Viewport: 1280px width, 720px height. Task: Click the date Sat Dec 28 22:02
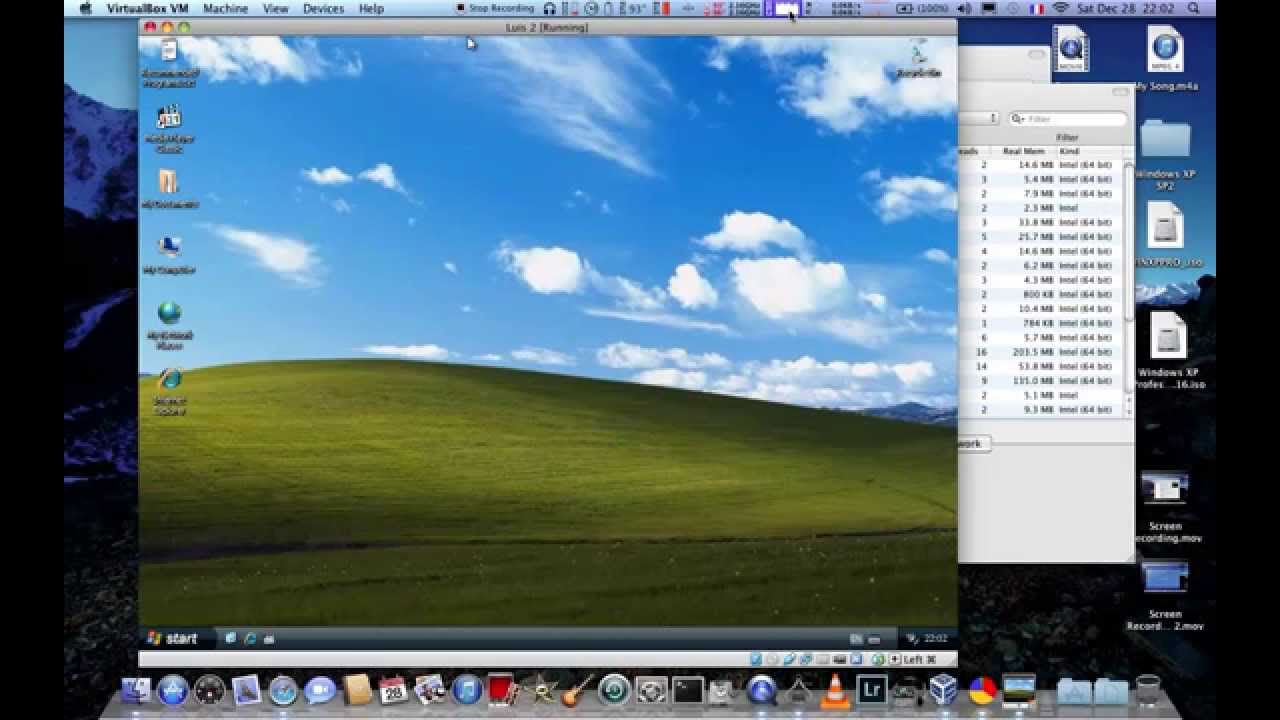[x=1127, y=8]
